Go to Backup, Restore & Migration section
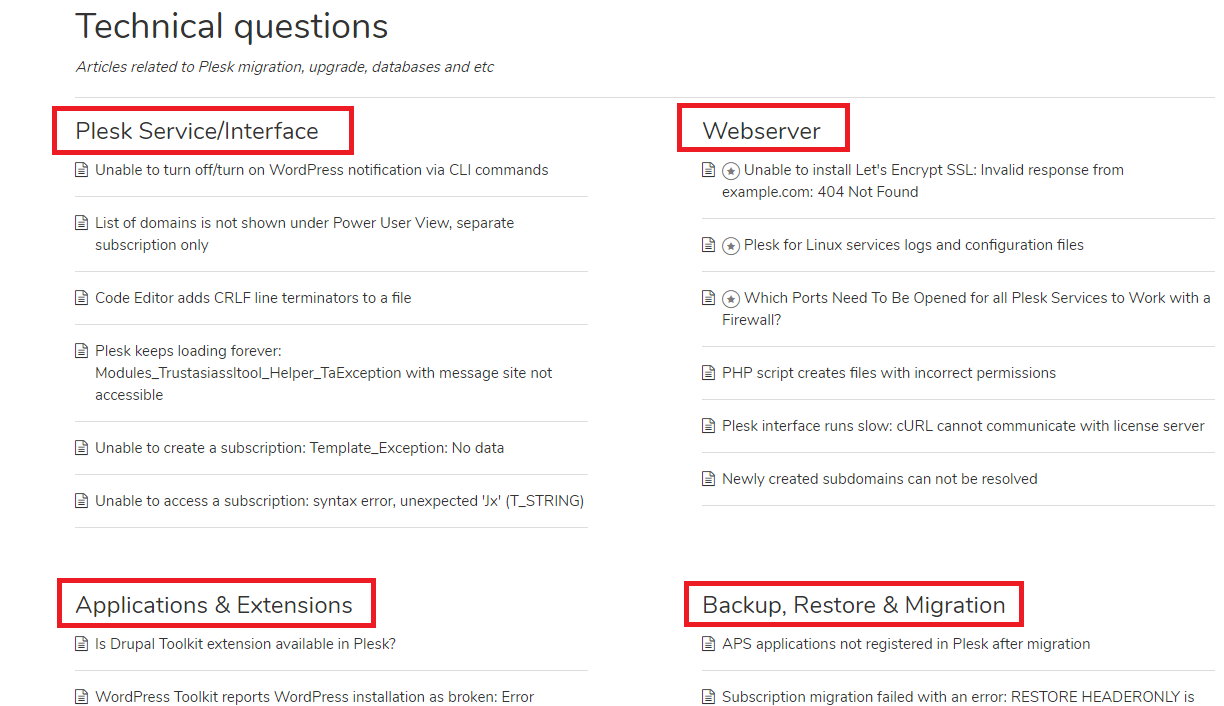This screenshot has width=1224, height=706. [853, 605]
